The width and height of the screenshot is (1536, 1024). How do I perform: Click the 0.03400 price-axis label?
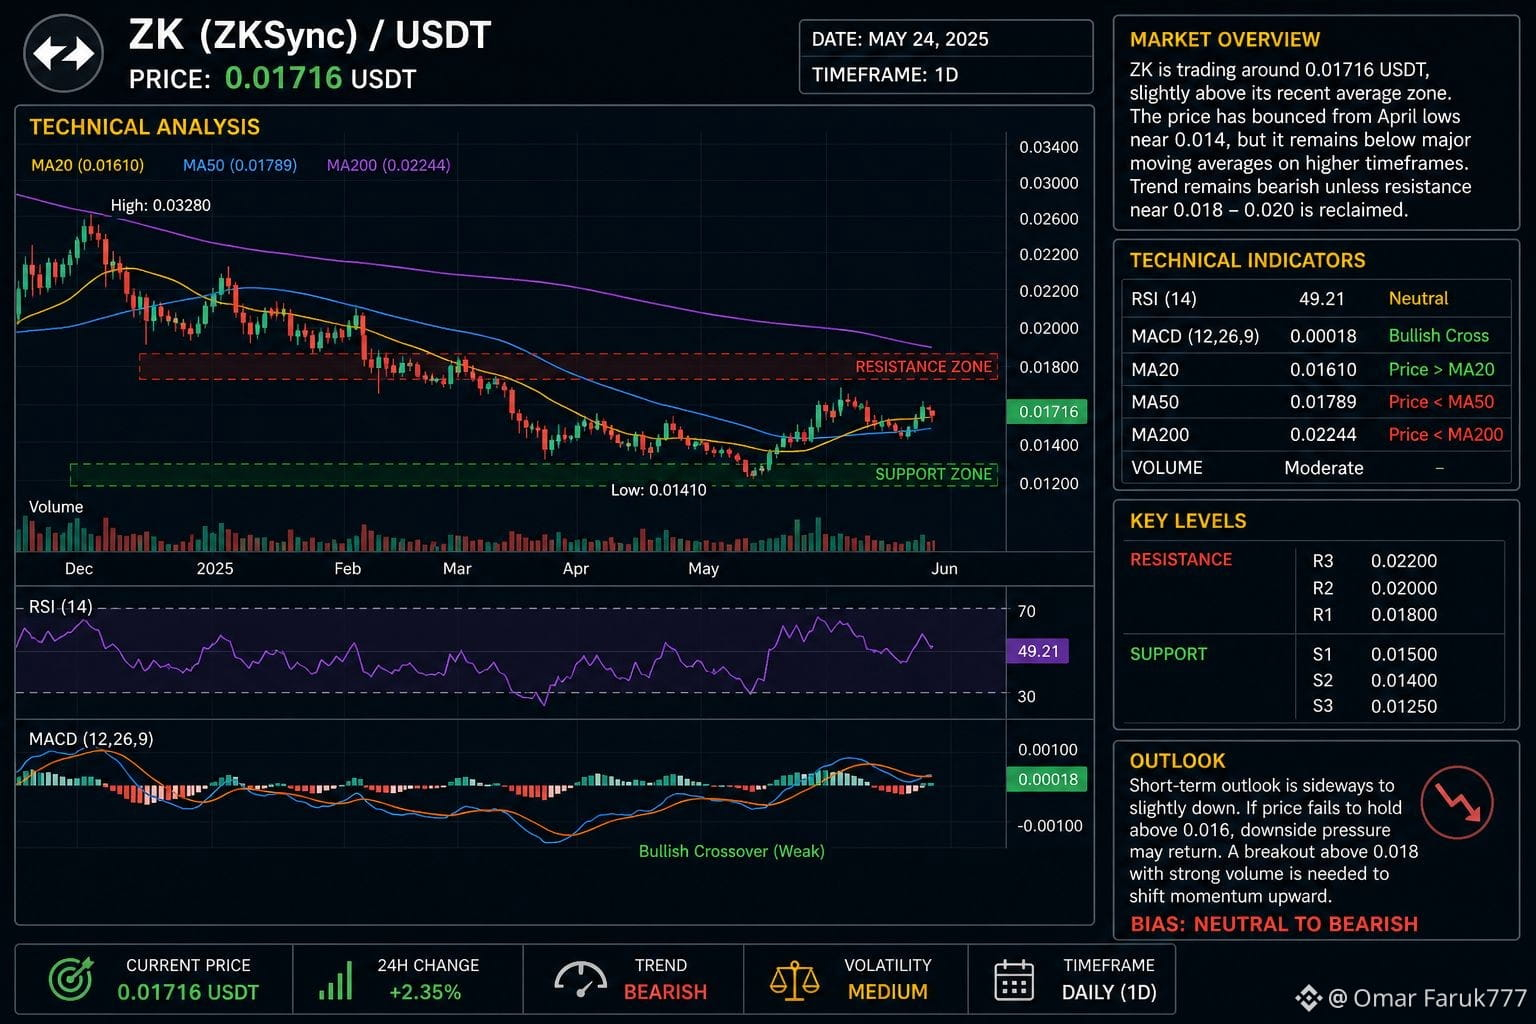(x=1049, y=147)
